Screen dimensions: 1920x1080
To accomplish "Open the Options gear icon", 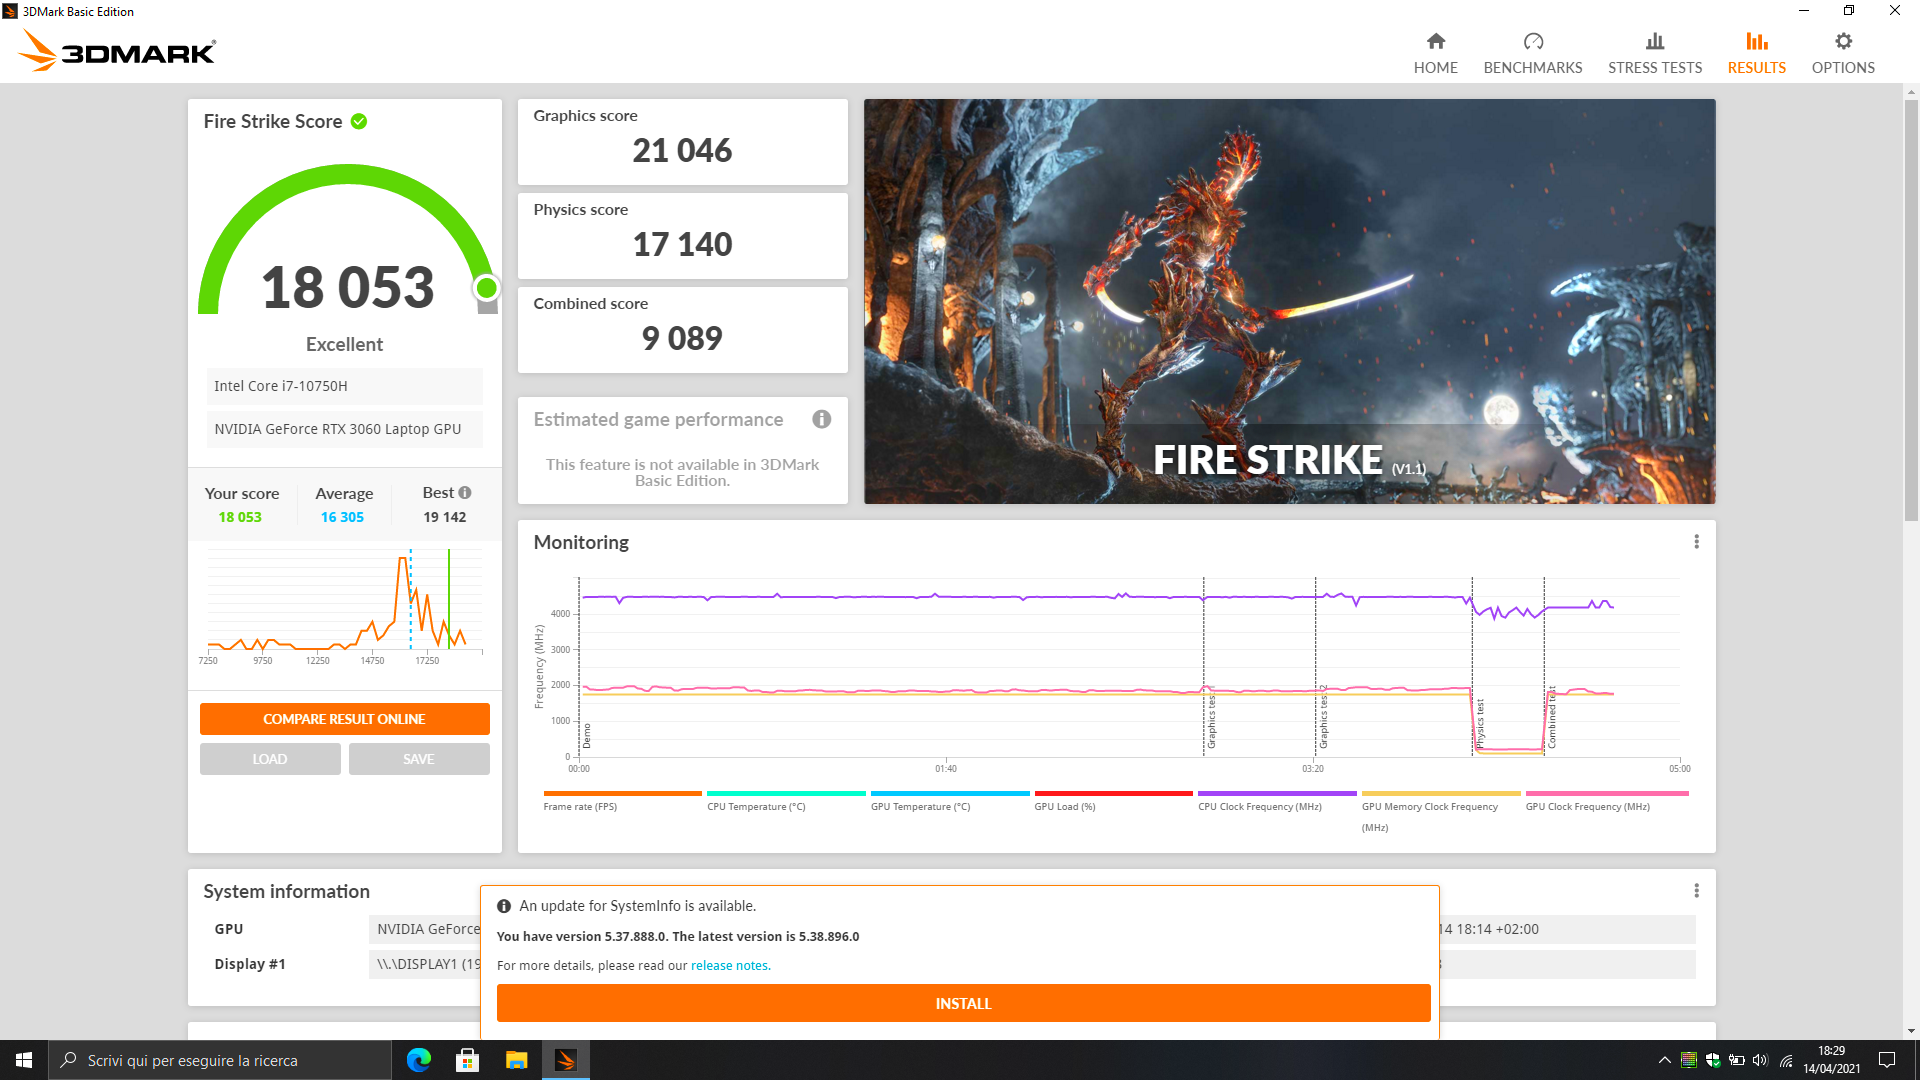I will point(1843,41).
